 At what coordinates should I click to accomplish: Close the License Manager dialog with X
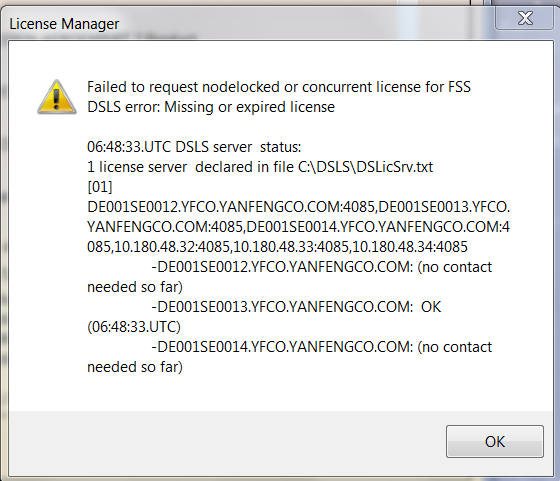point(525,18)
